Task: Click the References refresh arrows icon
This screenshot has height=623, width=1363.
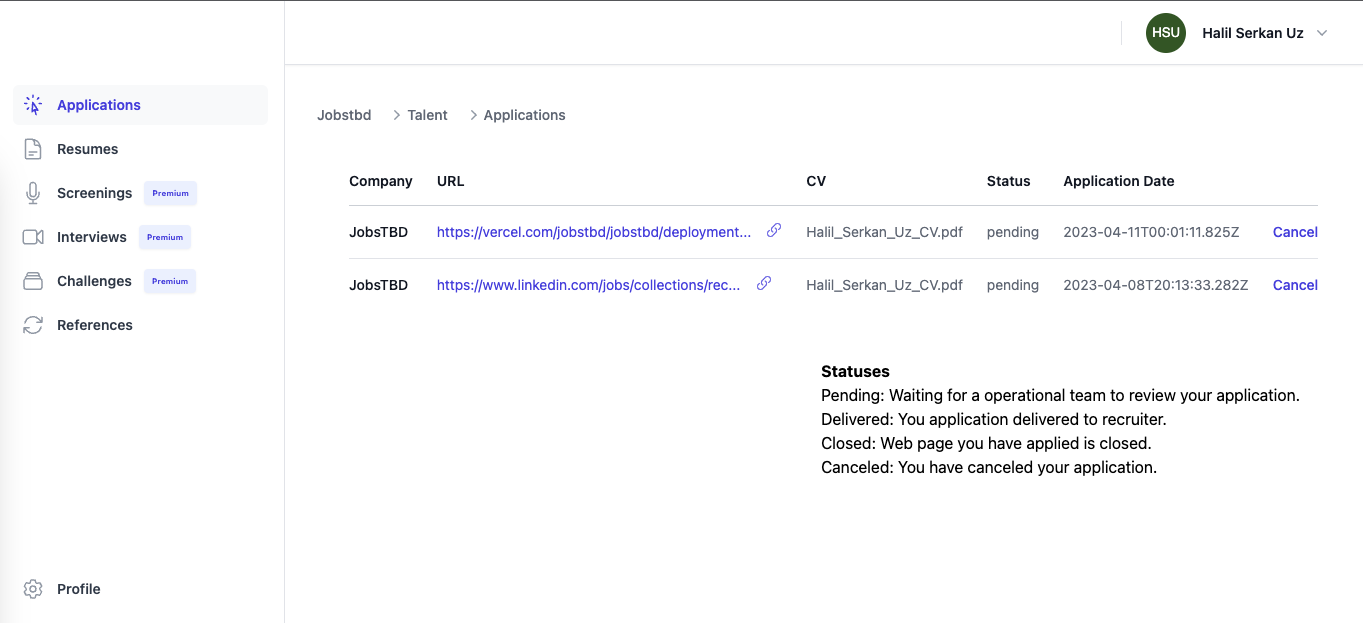Action: pos(33,325)
